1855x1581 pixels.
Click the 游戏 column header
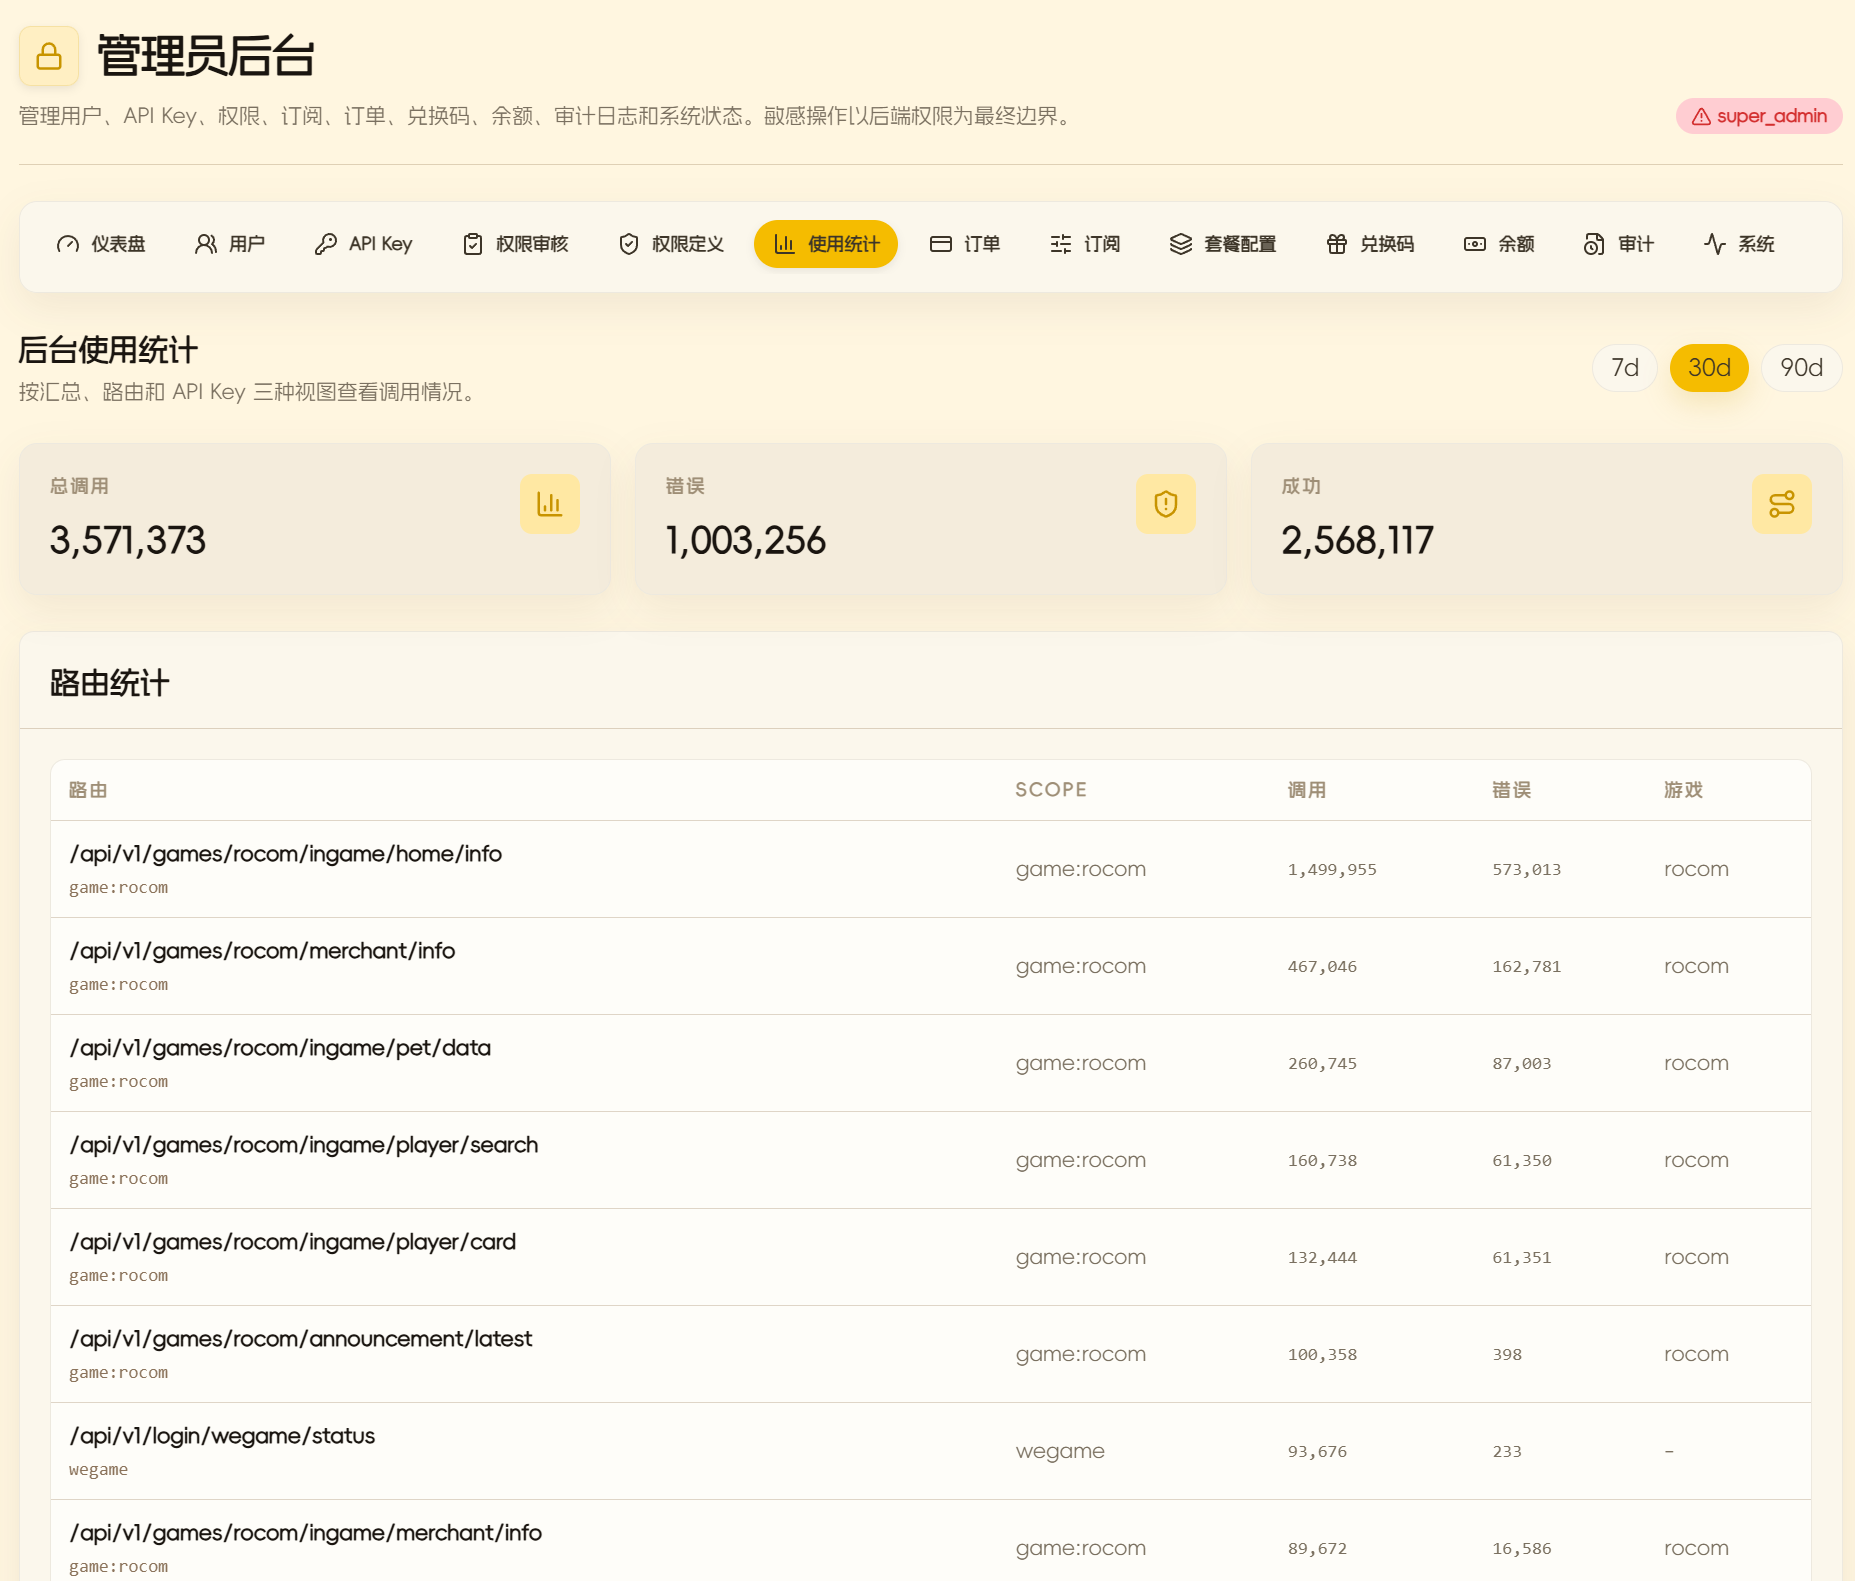point(1684,790)
